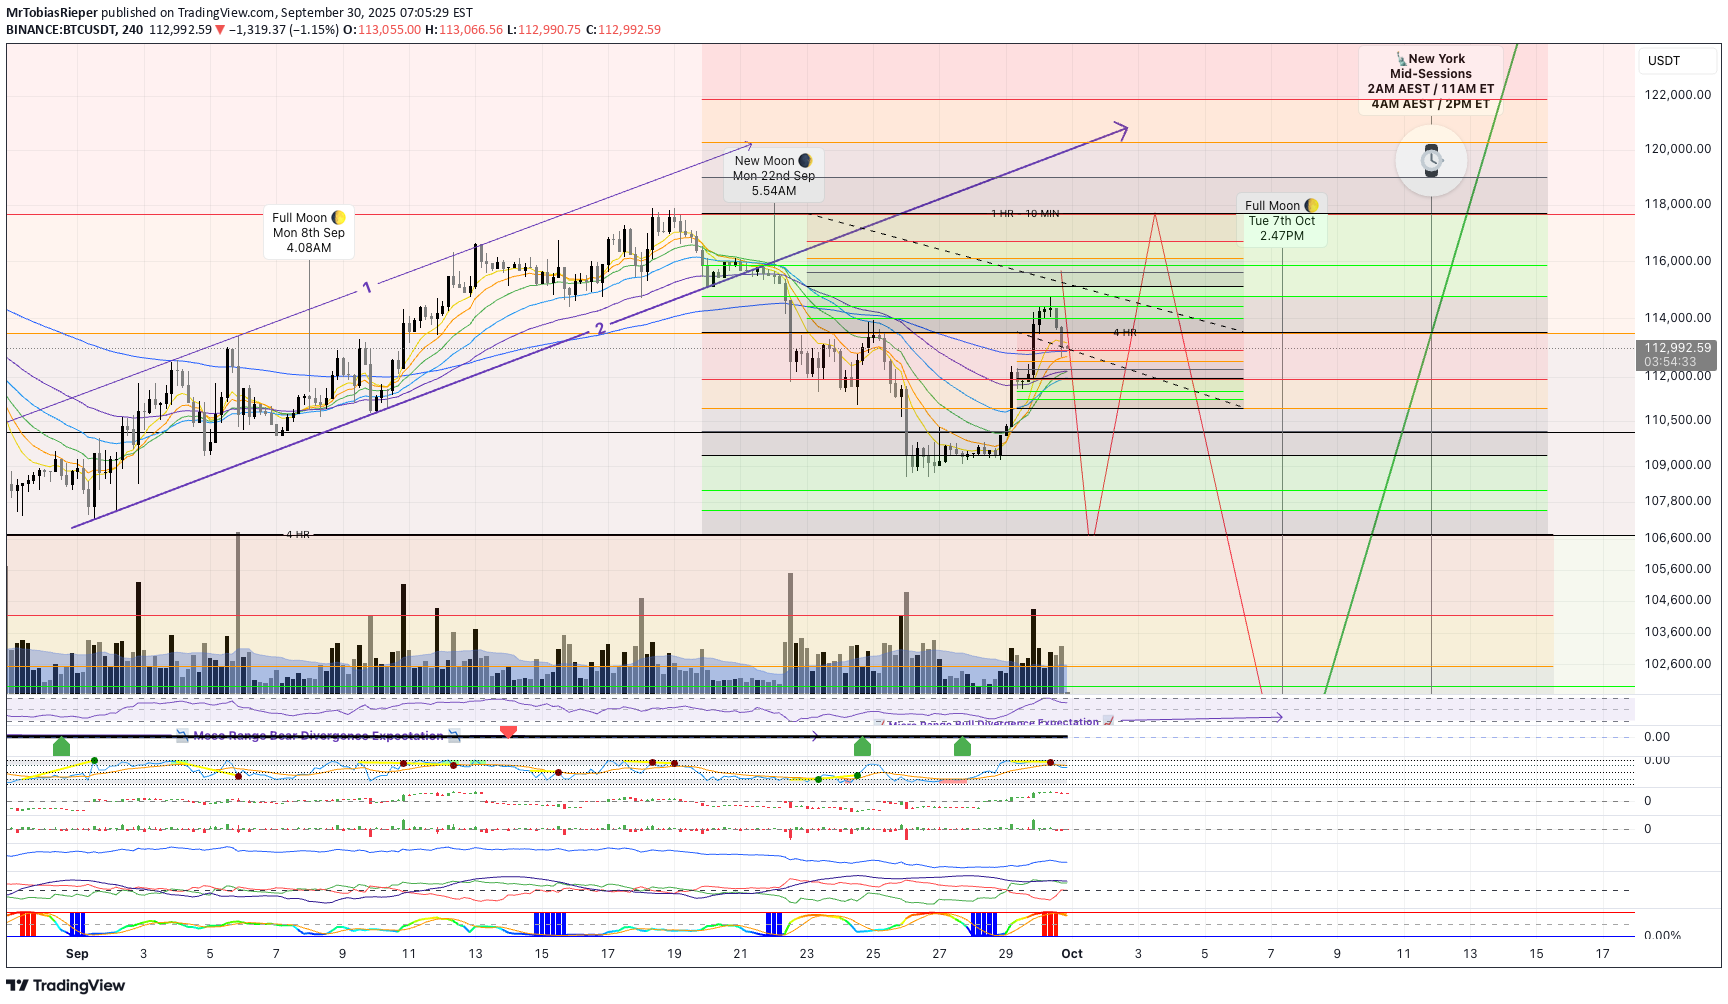Viewport: 1728px width, 1004px height.
Task: Click the moon emoji in Full Moon Oct 7th label
Action: click(1311, 206)
